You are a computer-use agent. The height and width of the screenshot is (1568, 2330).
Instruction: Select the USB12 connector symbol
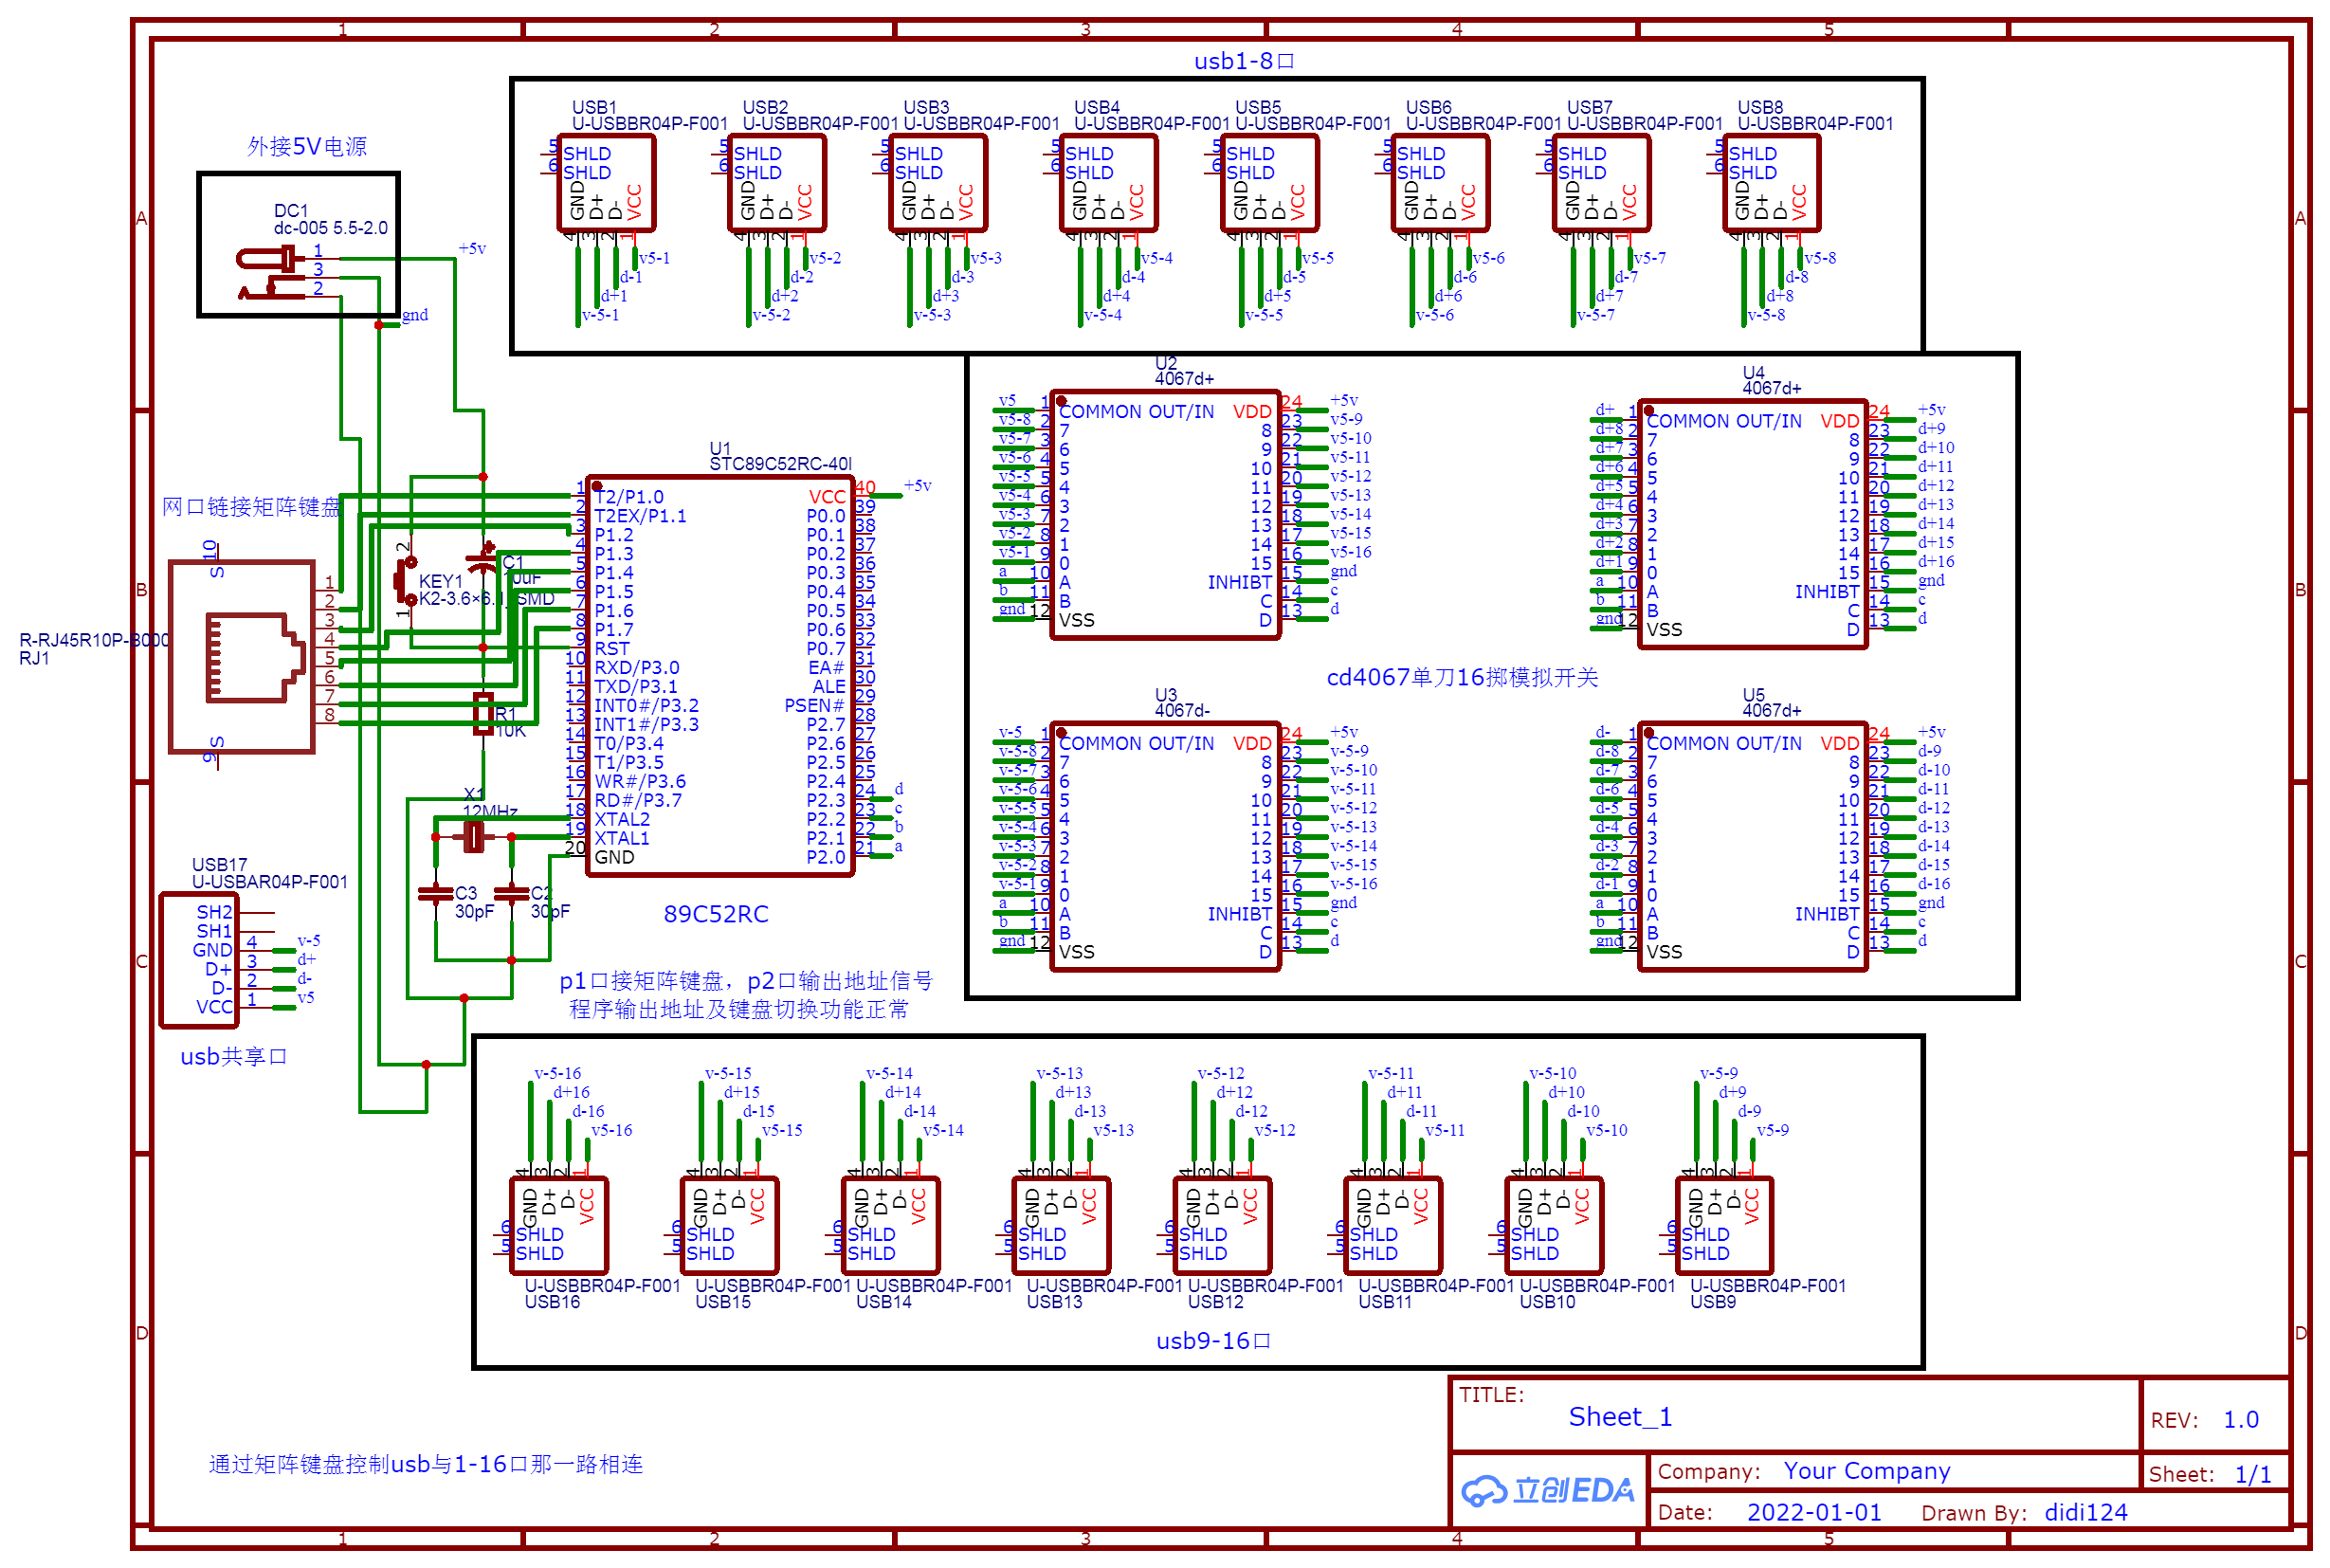tap(1223, 1226)
